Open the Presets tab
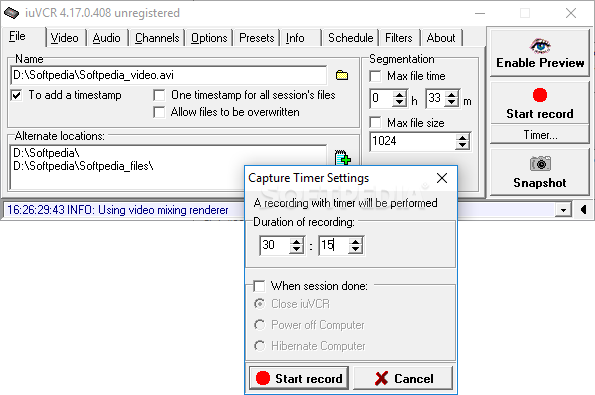 [257, 38]
